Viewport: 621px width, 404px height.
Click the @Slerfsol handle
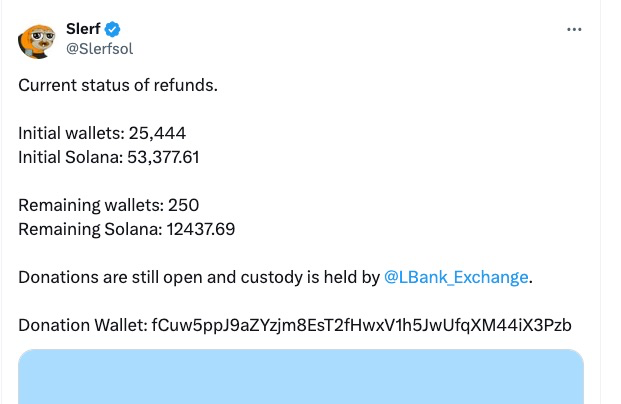click(x=99, y=48)
